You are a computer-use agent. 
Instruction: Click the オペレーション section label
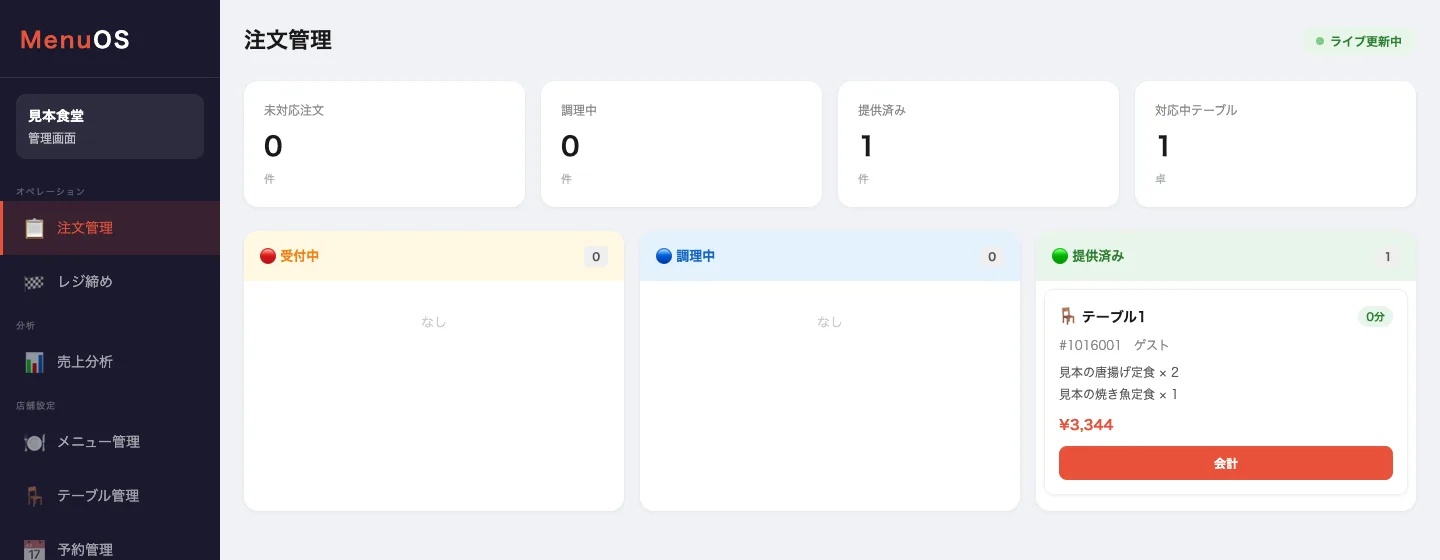(x=50, y=191)
